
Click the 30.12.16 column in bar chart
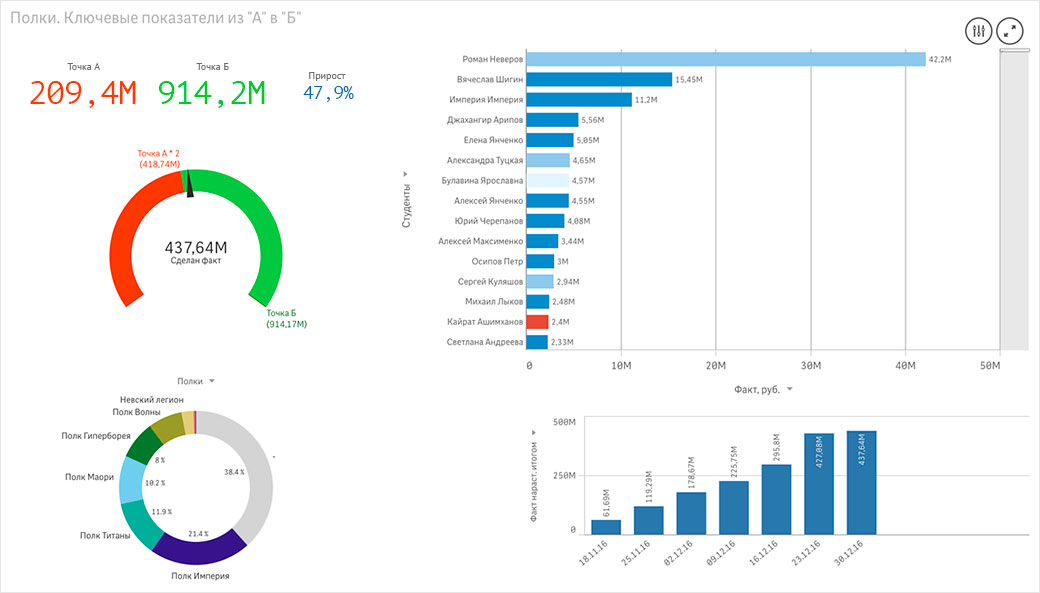pyautogui.click(x=861, y=482)
